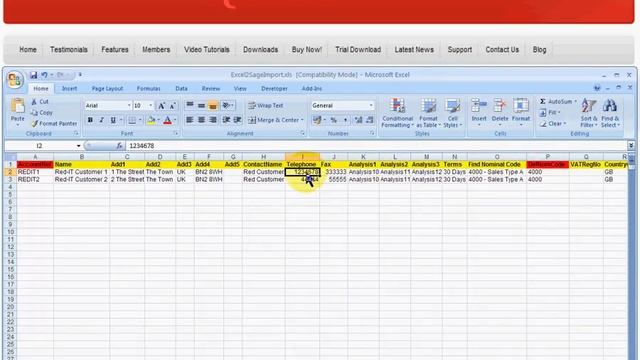The image size is (640, 360).
Task: Open the Video Tutorials page
Action: click(x=207, y=50)
